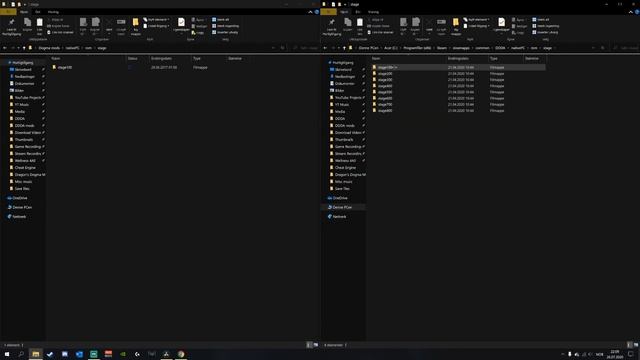Click DDDA breadcrumb in right window address bar

point(500,48)
